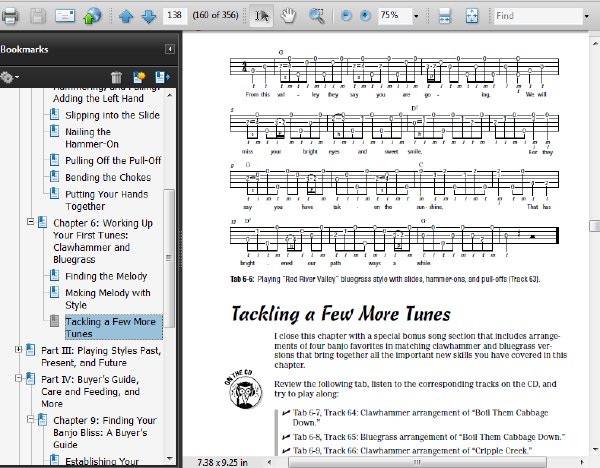Click the New Bookmark icon
600x468 pixels.
(x=139, y=77)
